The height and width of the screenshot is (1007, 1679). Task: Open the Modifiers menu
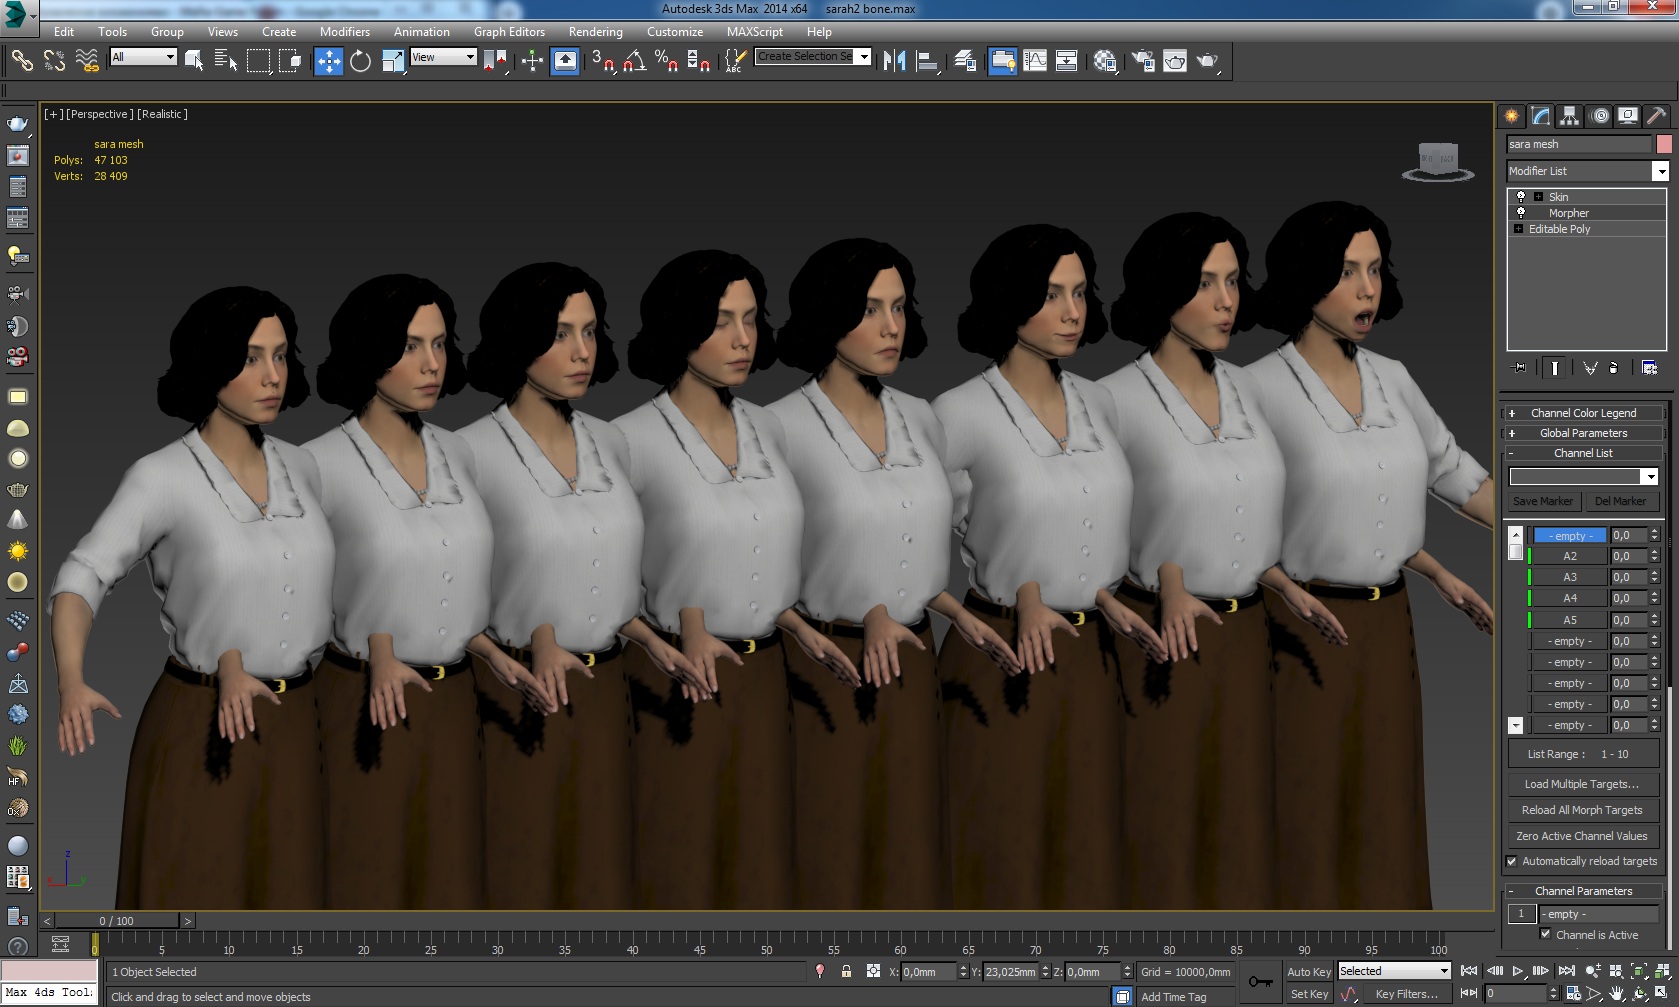[x=344, y=32]
